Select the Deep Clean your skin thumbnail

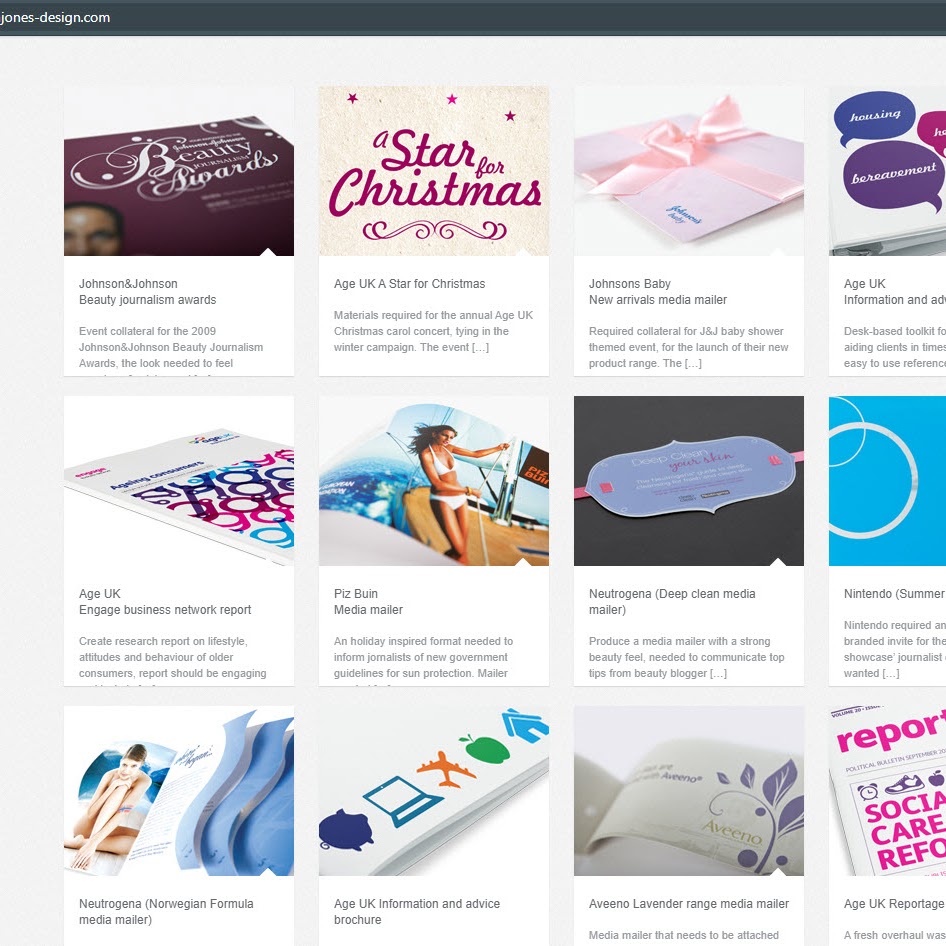coord(688,481)
